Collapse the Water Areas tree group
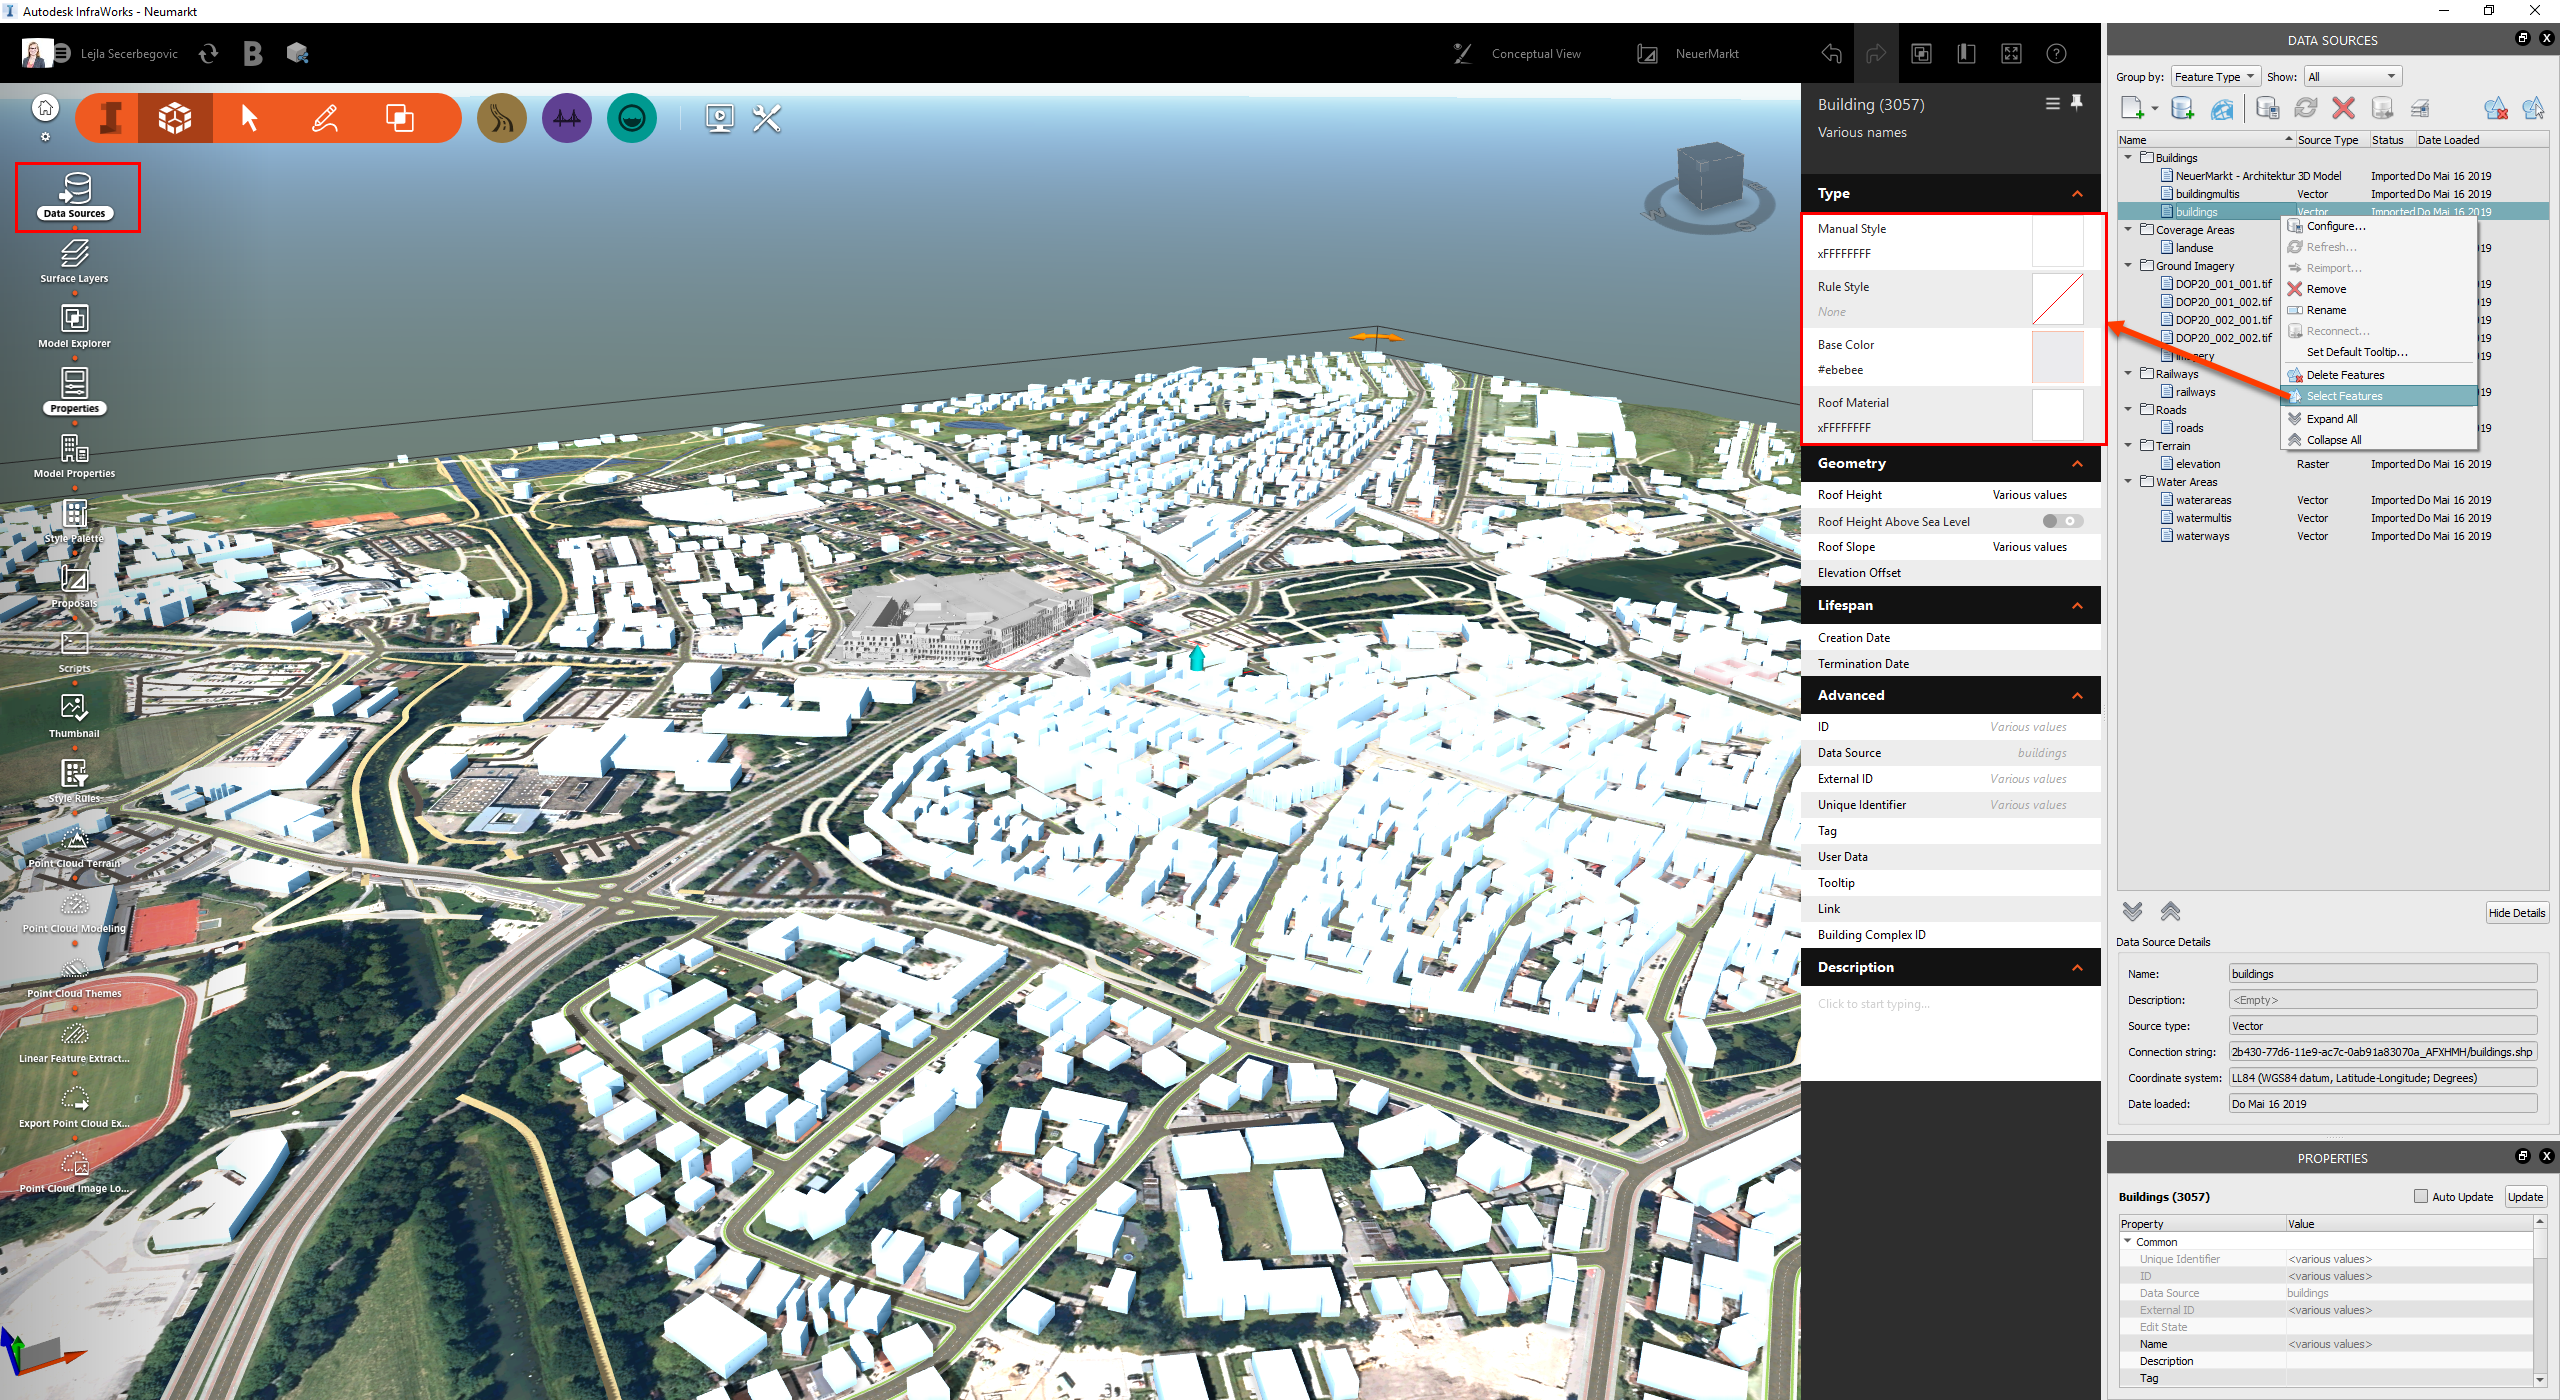 click(2128, 482)
